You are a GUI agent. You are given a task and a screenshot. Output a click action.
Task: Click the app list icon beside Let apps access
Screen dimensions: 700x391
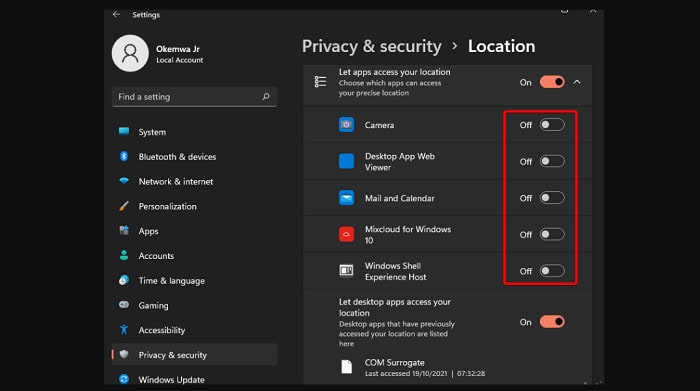pyautogui.click(x=320, y=82)
